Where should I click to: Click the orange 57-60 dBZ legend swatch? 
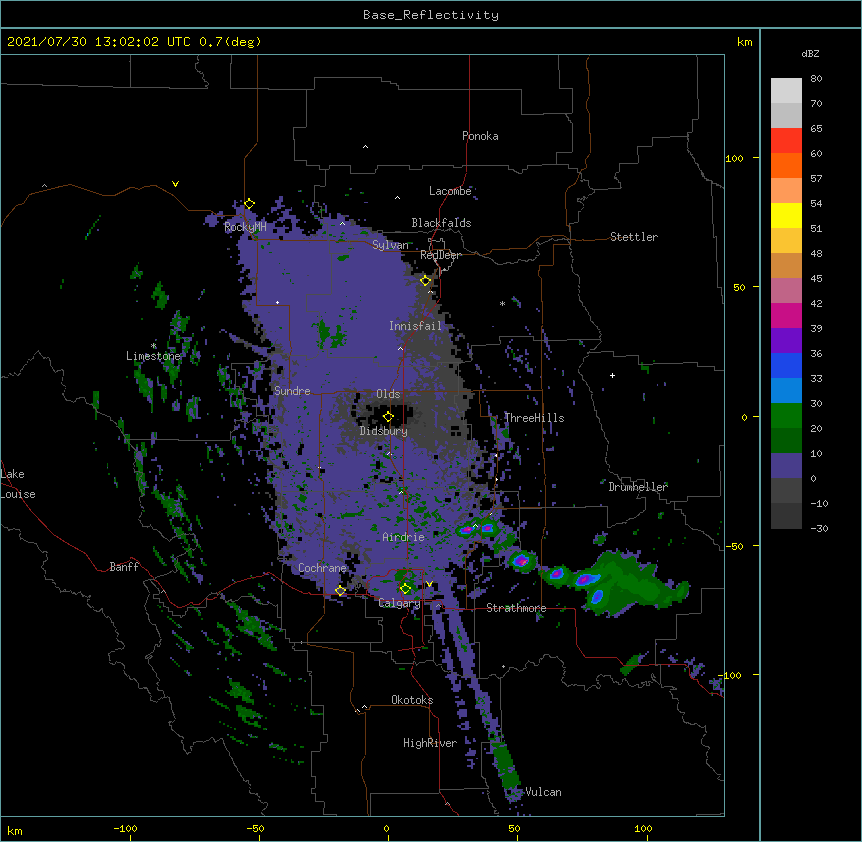786,165
